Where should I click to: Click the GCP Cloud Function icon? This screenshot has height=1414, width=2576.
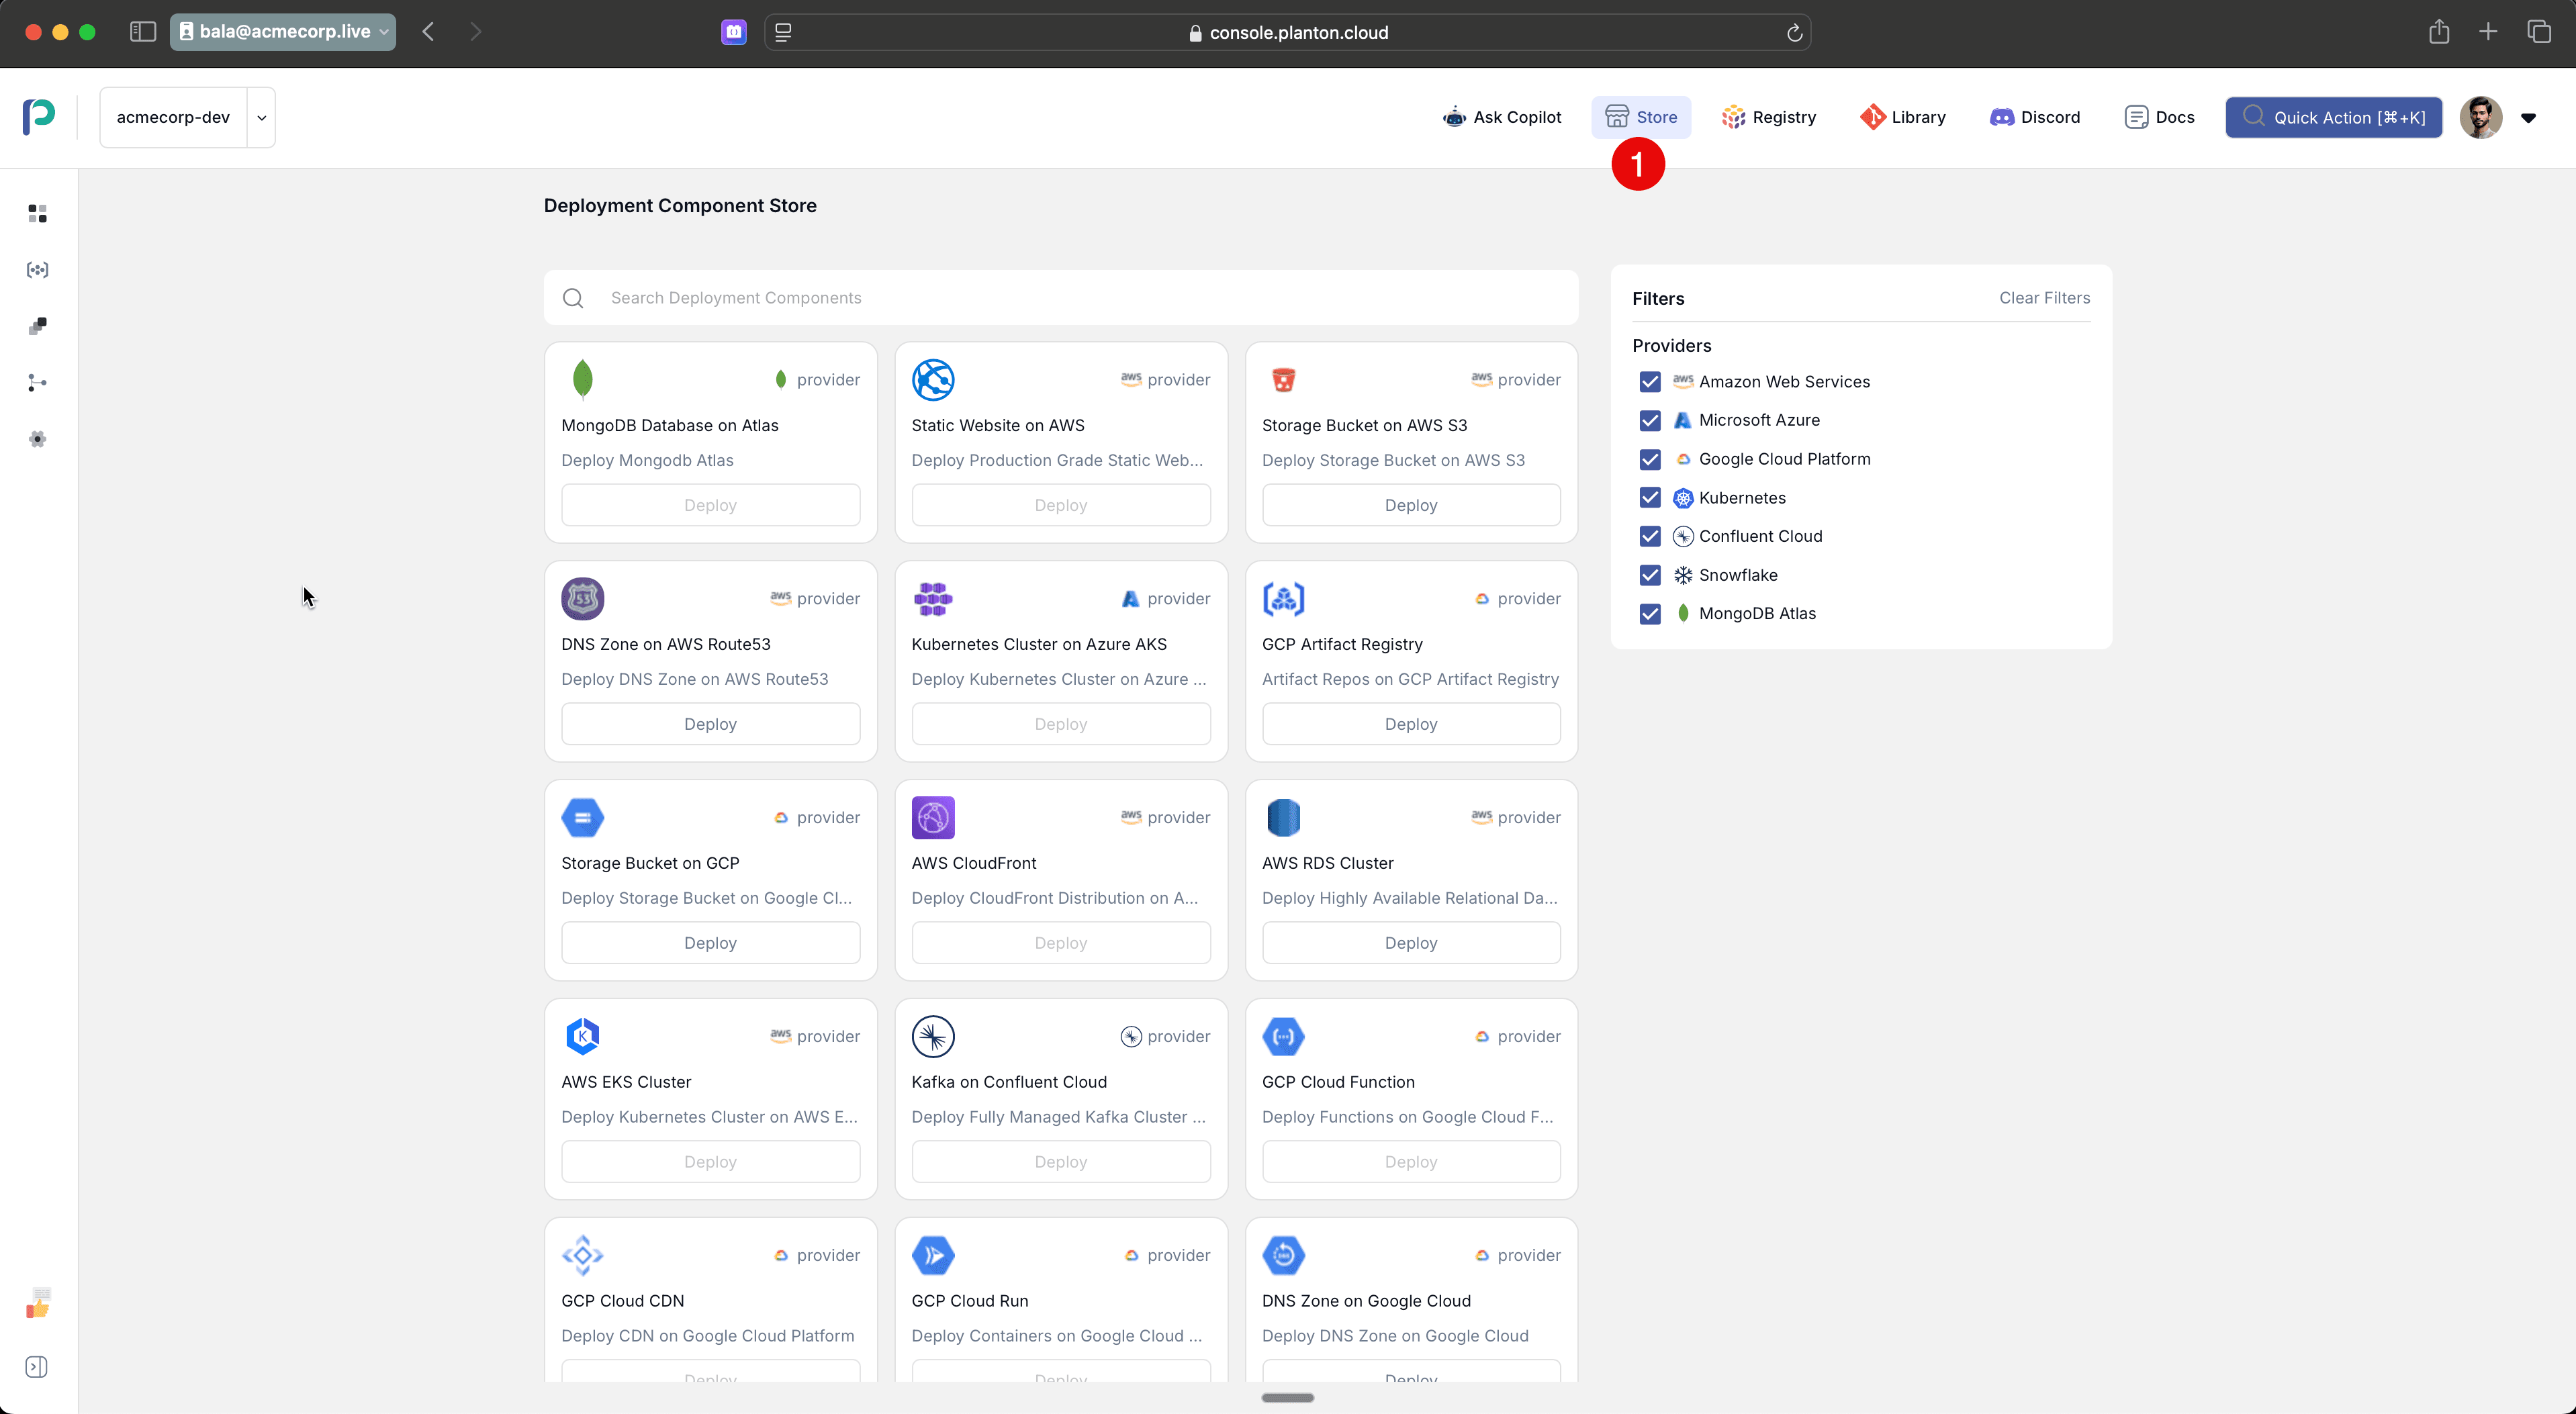click(x=1283, y=1036)
